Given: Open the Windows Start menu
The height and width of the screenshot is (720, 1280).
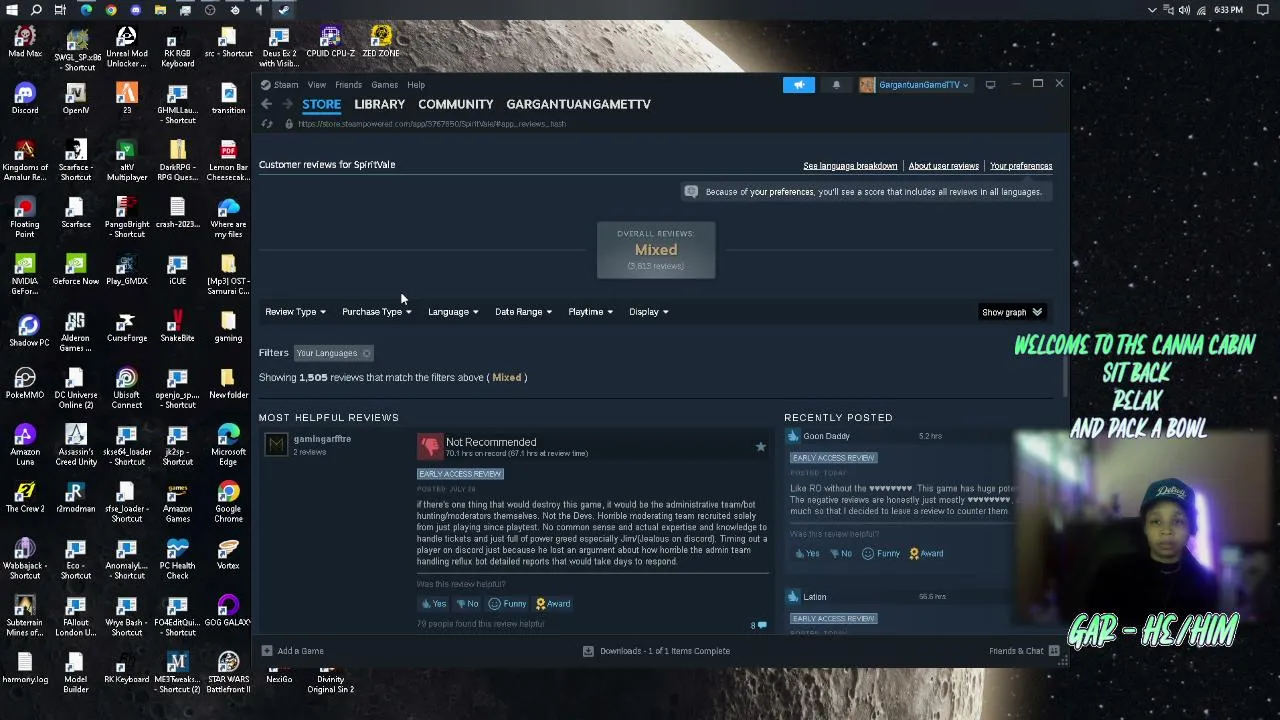Looking at the screenshot, I should pos(11,10).
